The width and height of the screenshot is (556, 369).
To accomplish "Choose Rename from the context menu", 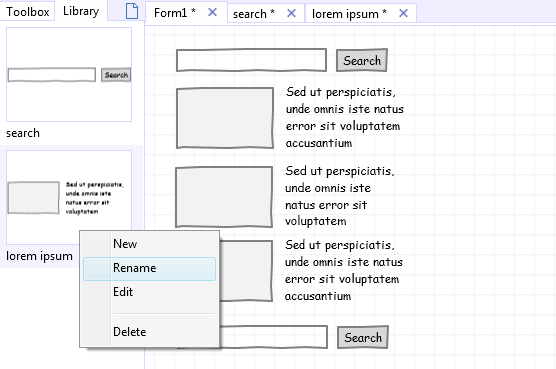I will coord(149,268).
